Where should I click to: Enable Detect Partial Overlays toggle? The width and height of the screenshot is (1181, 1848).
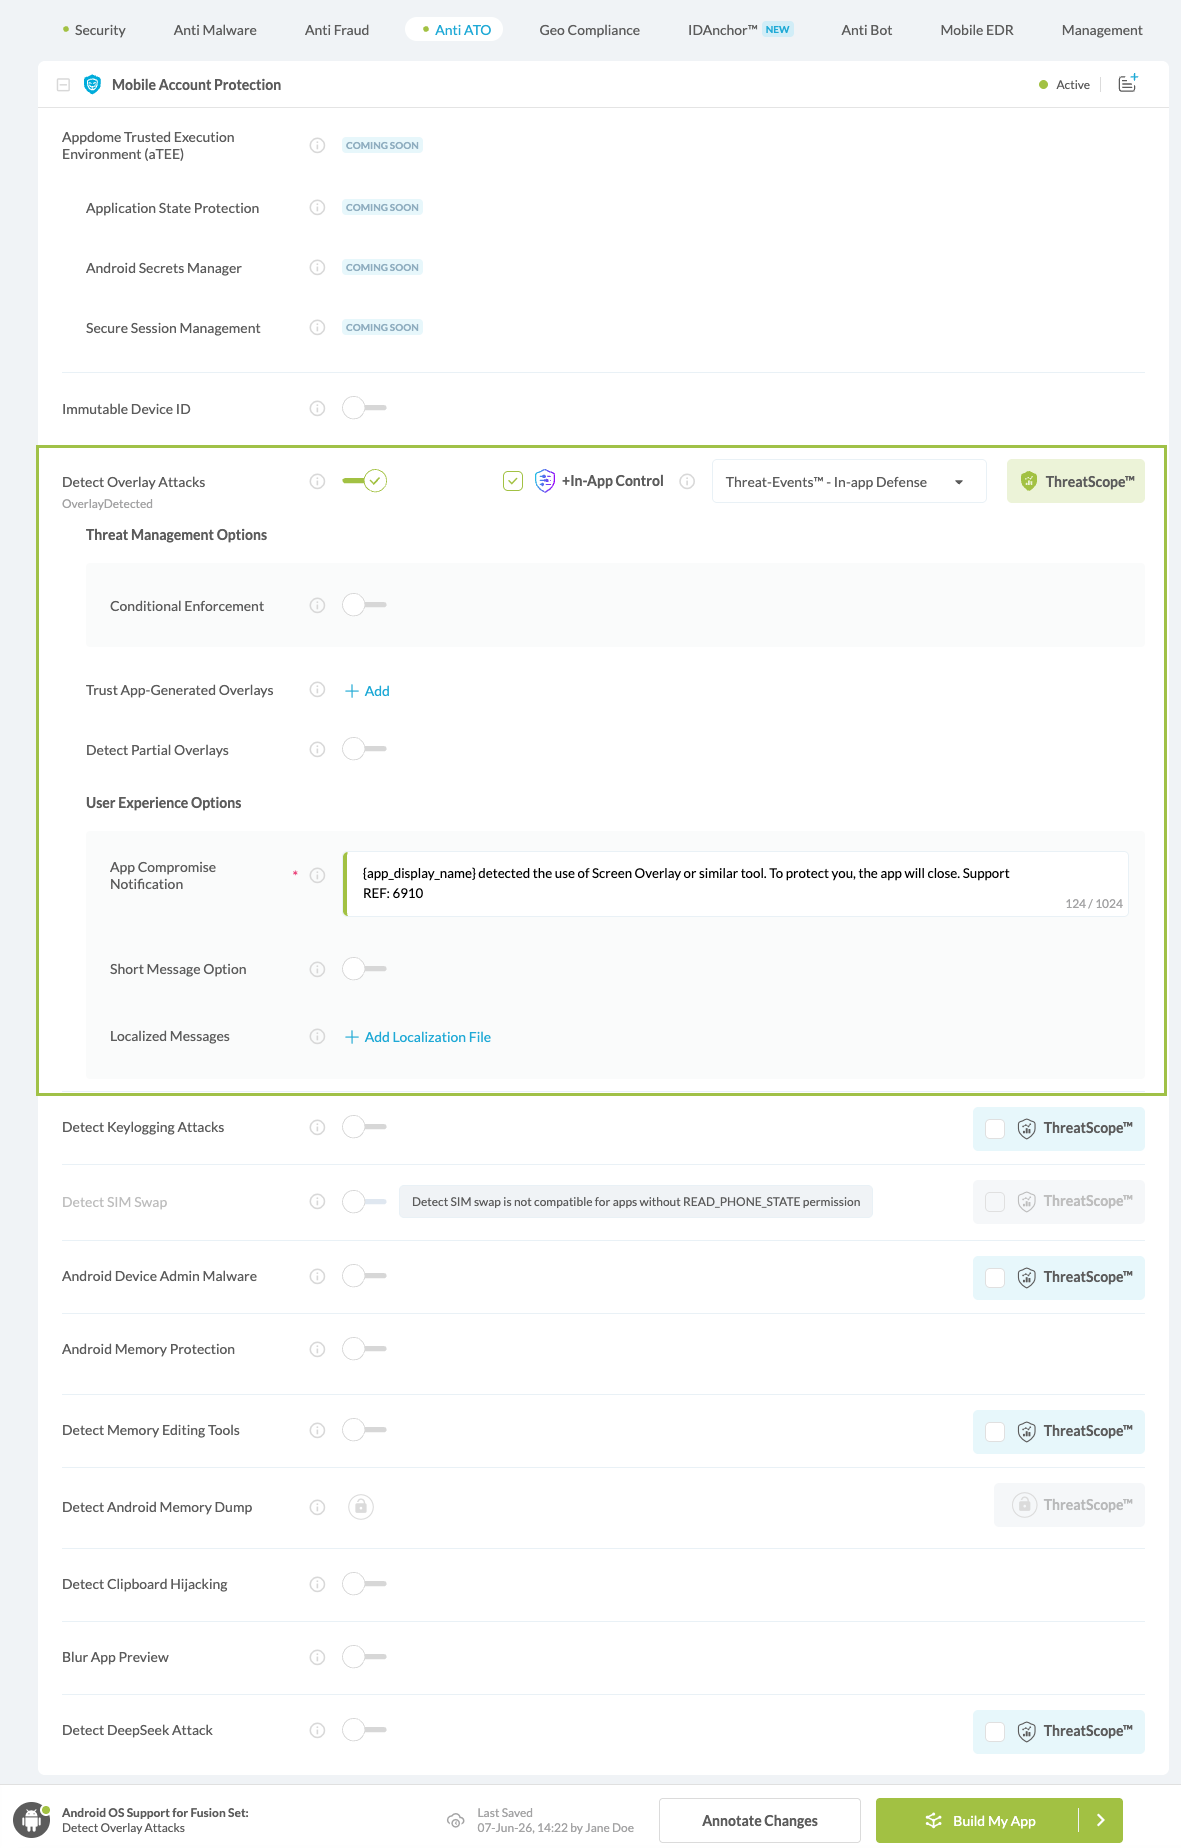point(364,749)
